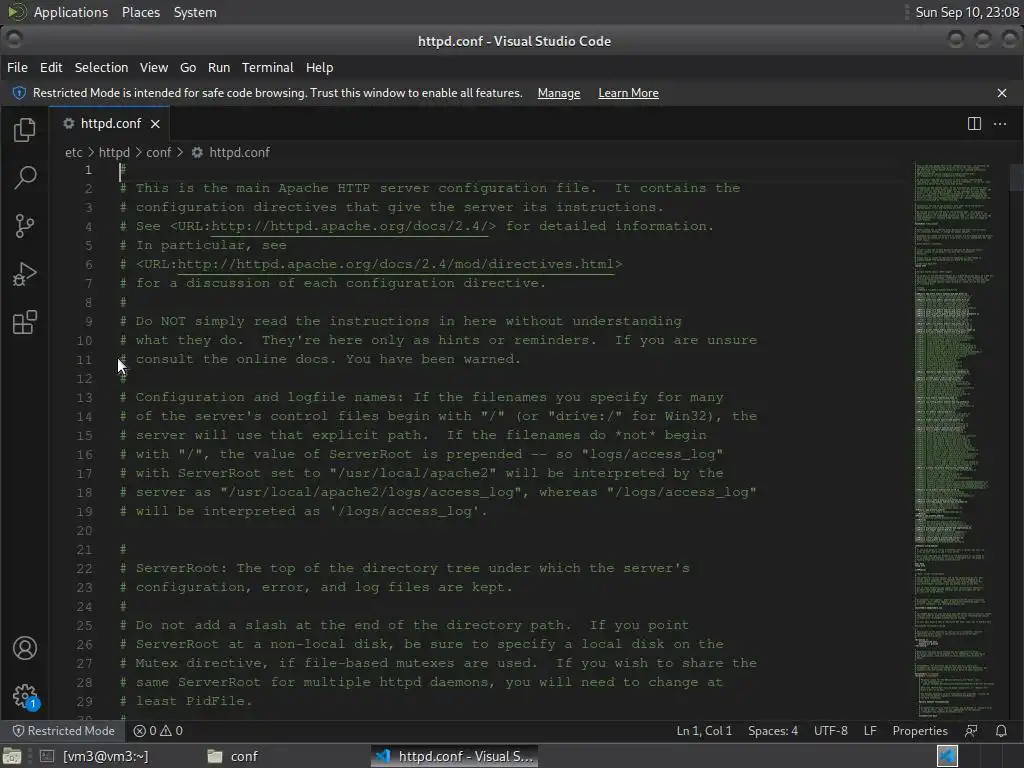Click the date and time clock
Image resolution: width=1024 pixels, height=768 pixels.
pos(967,12)
